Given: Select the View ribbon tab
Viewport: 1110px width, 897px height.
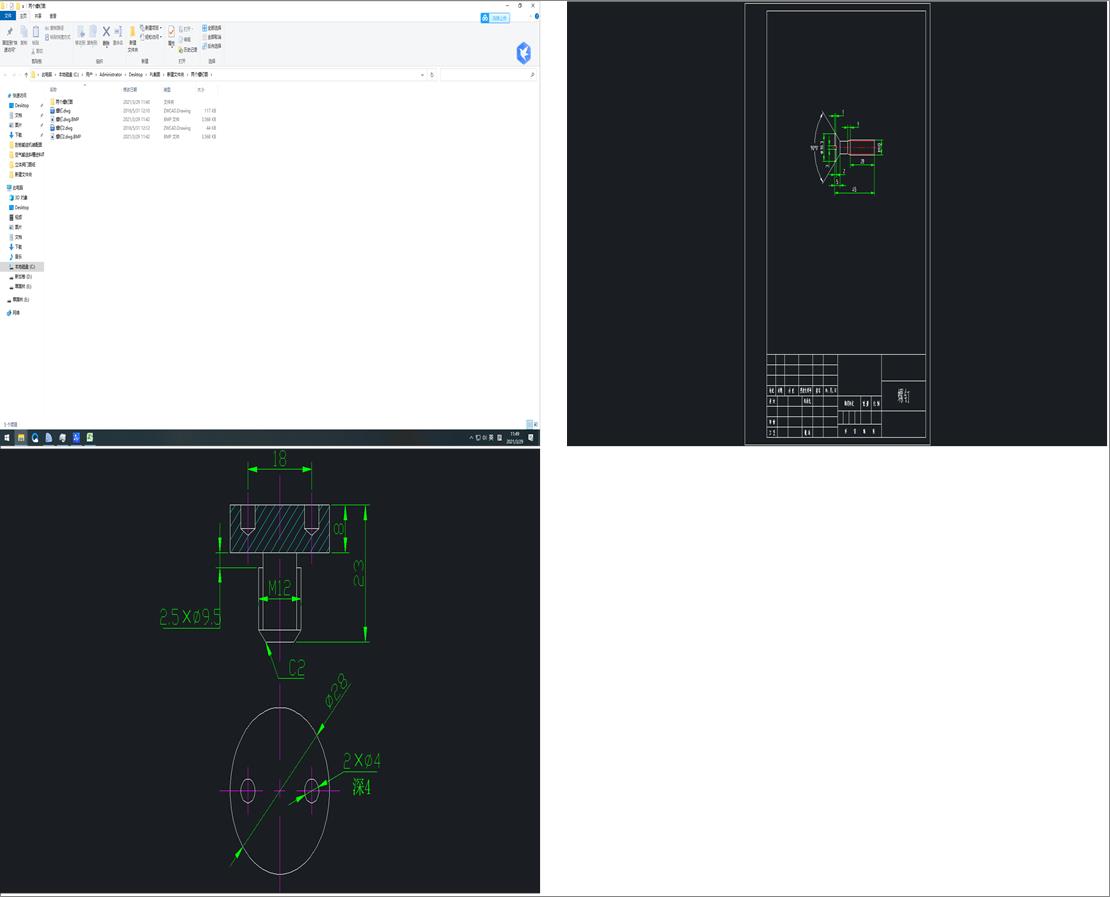Looking at the screenshot, I should tap(53, 16).
